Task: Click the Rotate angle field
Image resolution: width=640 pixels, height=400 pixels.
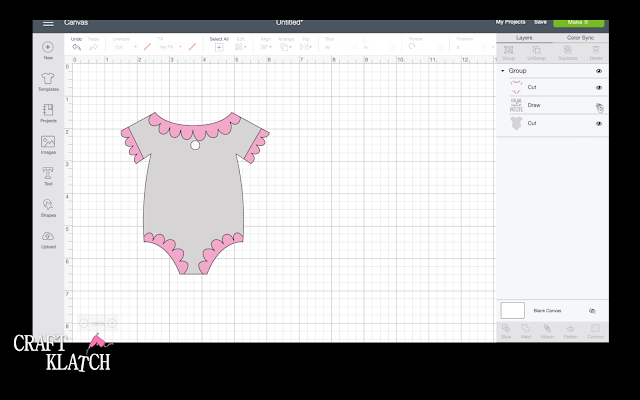Action: coord(430,47)
